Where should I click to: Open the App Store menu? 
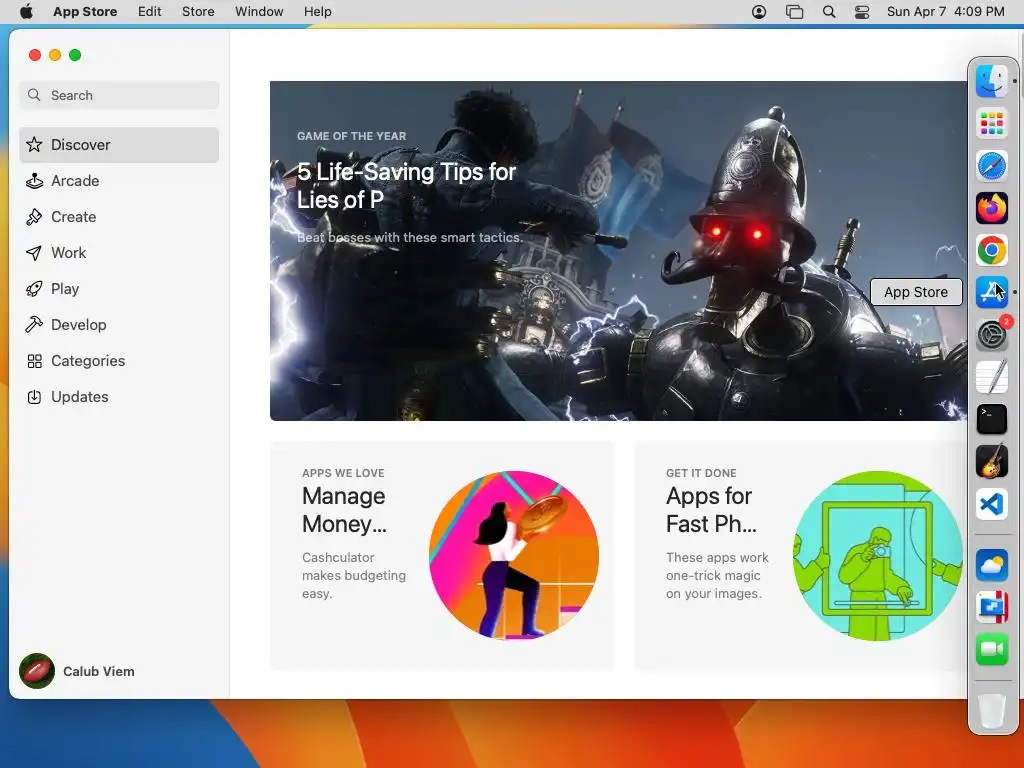coord(85,12)
